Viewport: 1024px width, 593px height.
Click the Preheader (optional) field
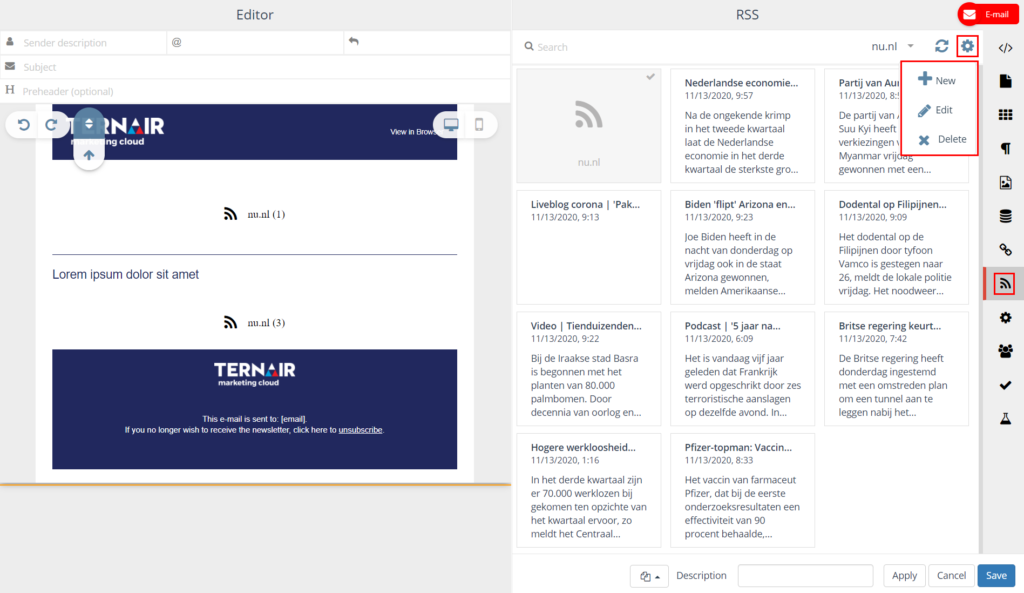pyautogui.click(x=255, y=91)
